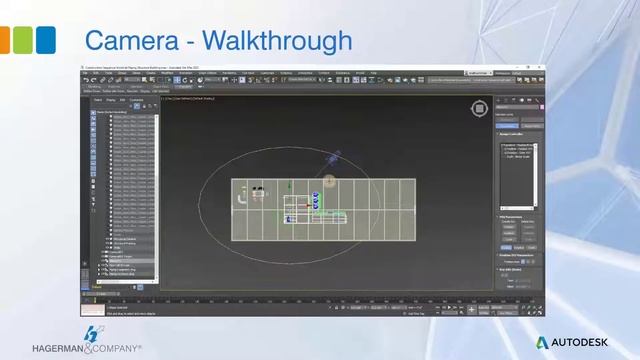Toggle the Selection Lock in status bar

click(337, 307)
